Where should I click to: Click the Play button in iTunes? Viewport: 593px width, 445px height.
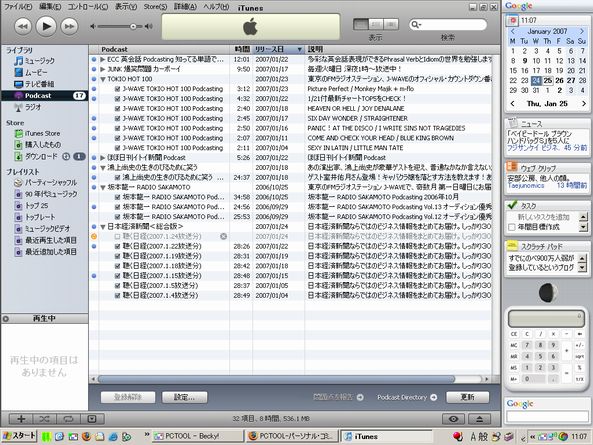46,26
